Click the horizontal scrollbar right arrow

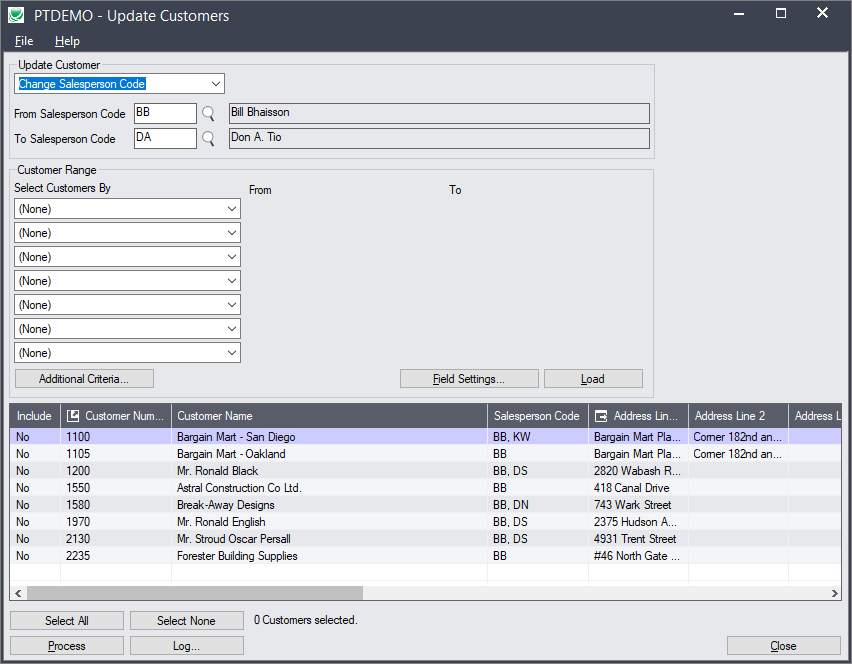coord(835,593)
